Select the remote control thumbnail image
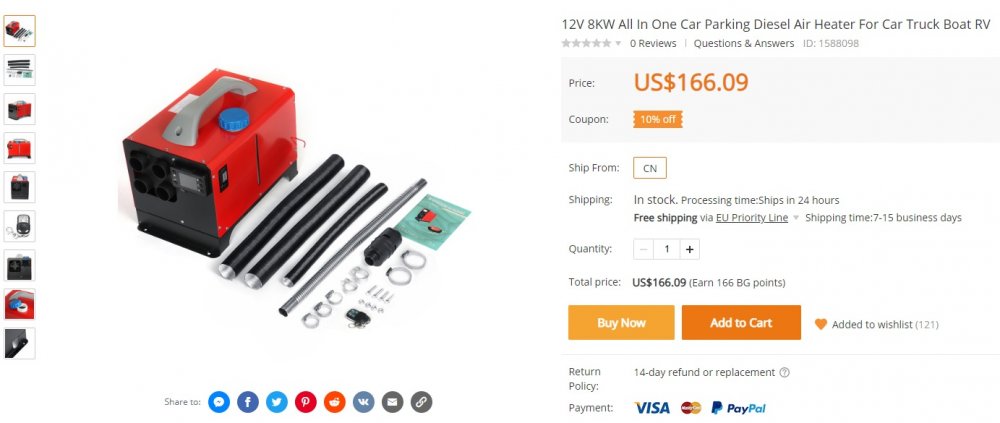1000x423 pixels. click(19, 226)
